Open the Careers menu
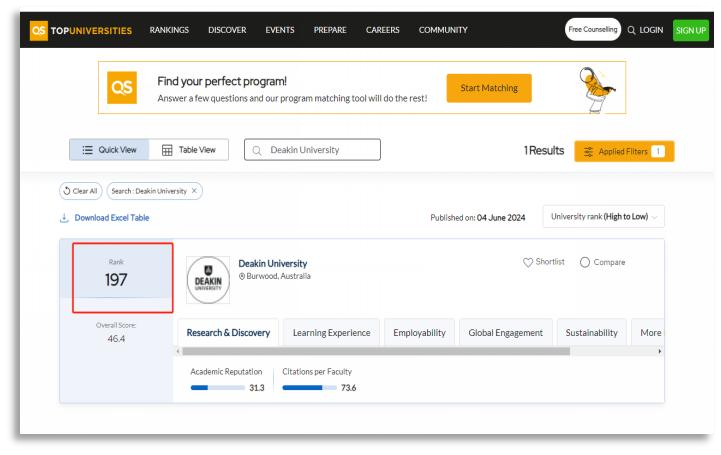The image size is (721, 455). click(x=383, y=30)
